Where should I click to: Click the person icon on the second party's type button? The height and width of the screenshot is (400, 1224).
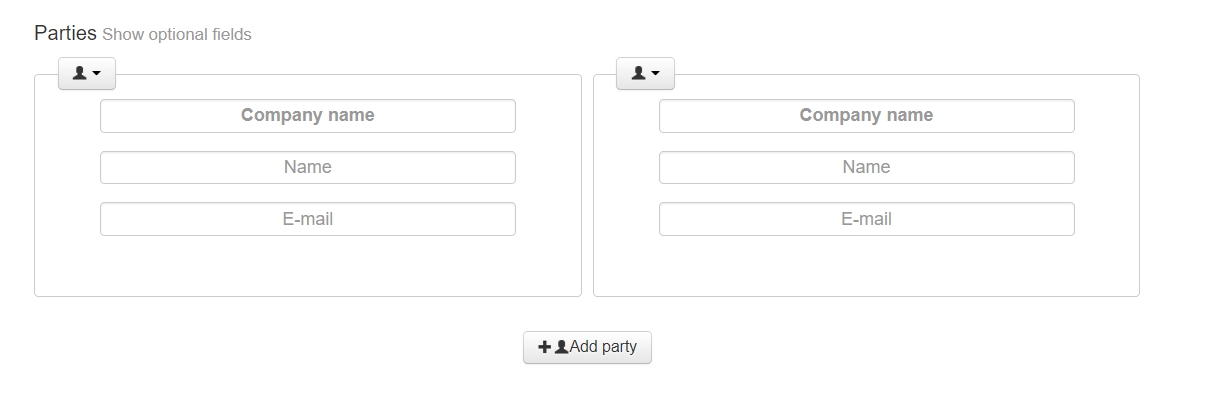coord(638,73)
